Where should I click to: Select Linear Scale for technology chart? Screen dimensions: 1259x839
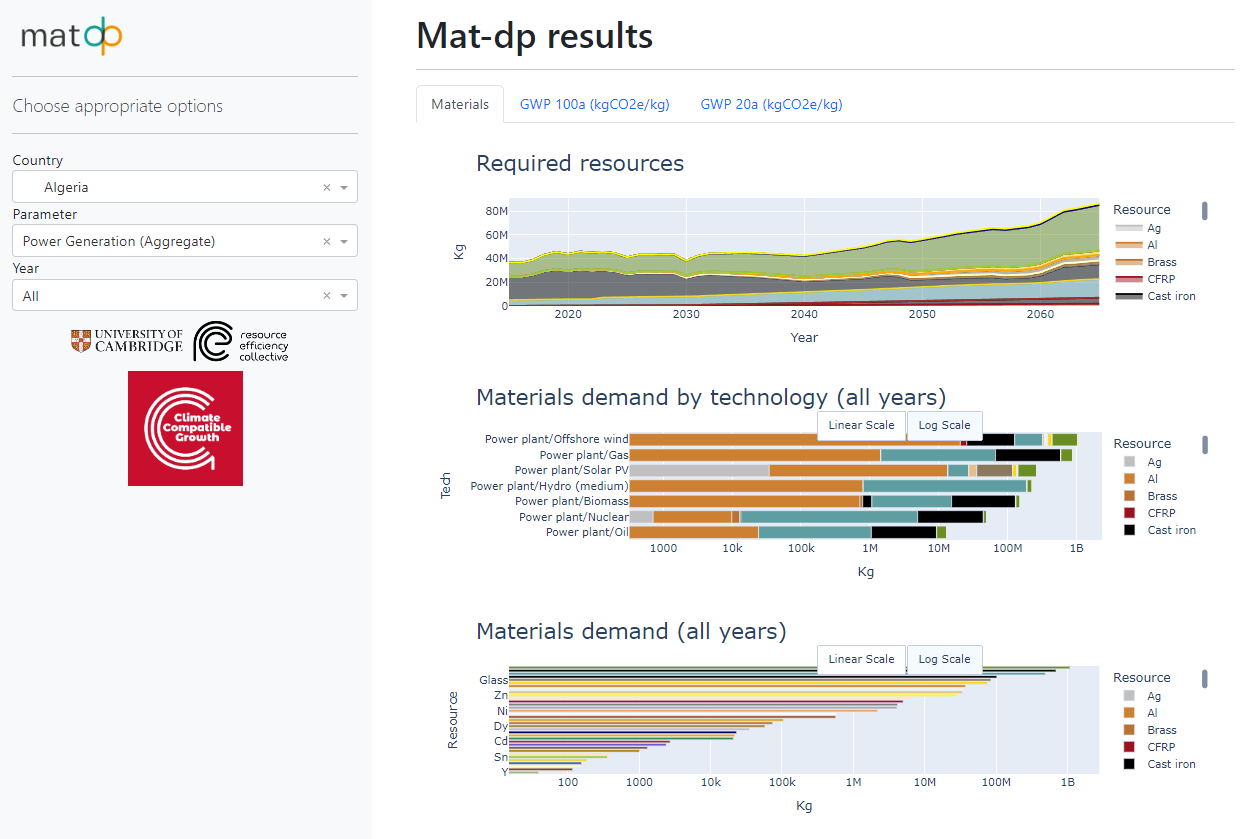click(x=861, y=425)
